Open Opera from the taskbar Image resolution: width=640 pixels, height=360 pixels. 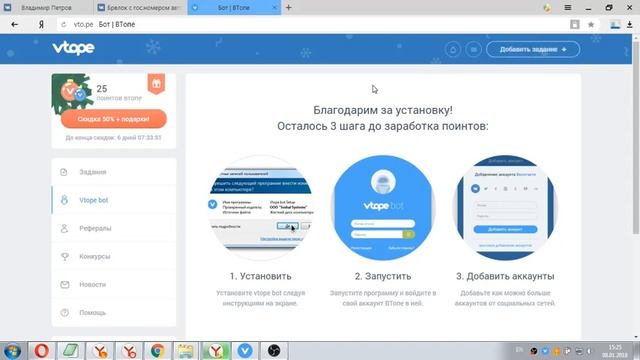click(x=41, y=351)
